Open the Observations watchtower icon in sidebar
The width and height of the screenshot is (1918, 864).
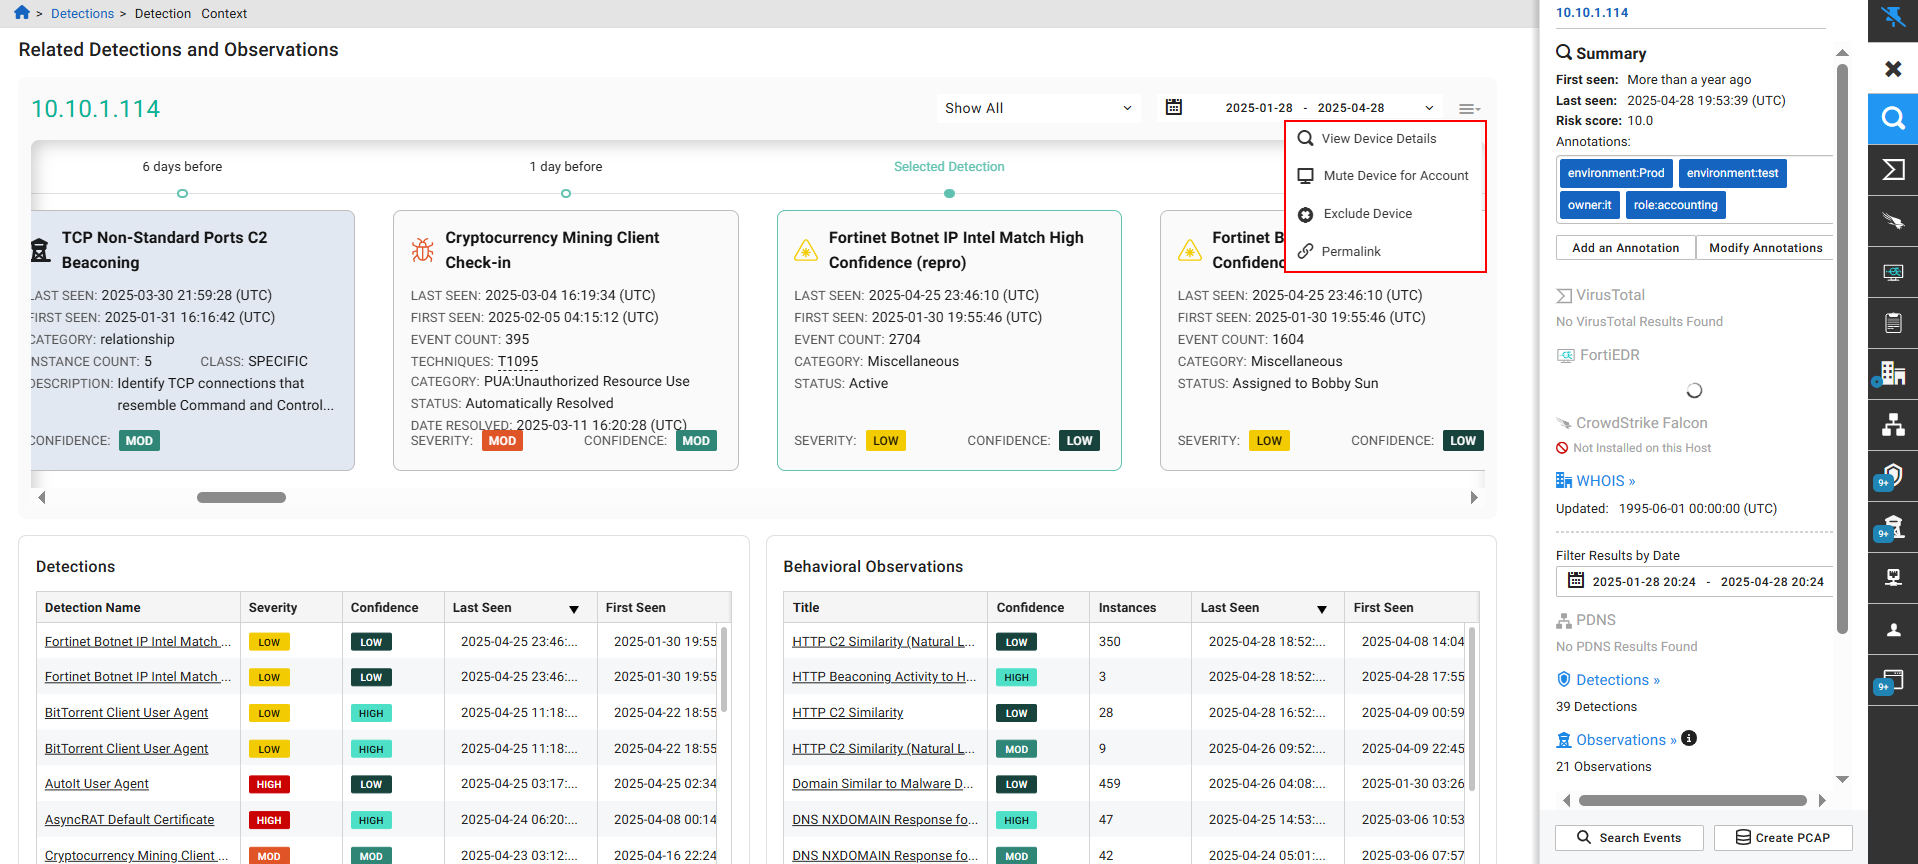[x=1892, y=527]
